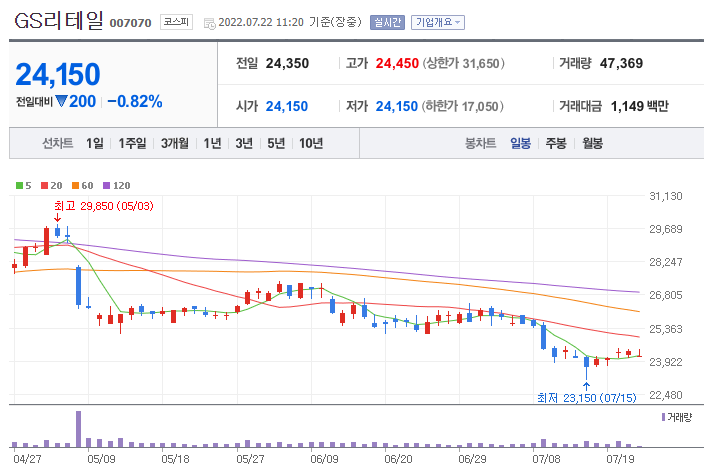The width and height of the screenshot is (704, 475).
Task: Click the 시가 24,150 value
Action: click(286, 106)
